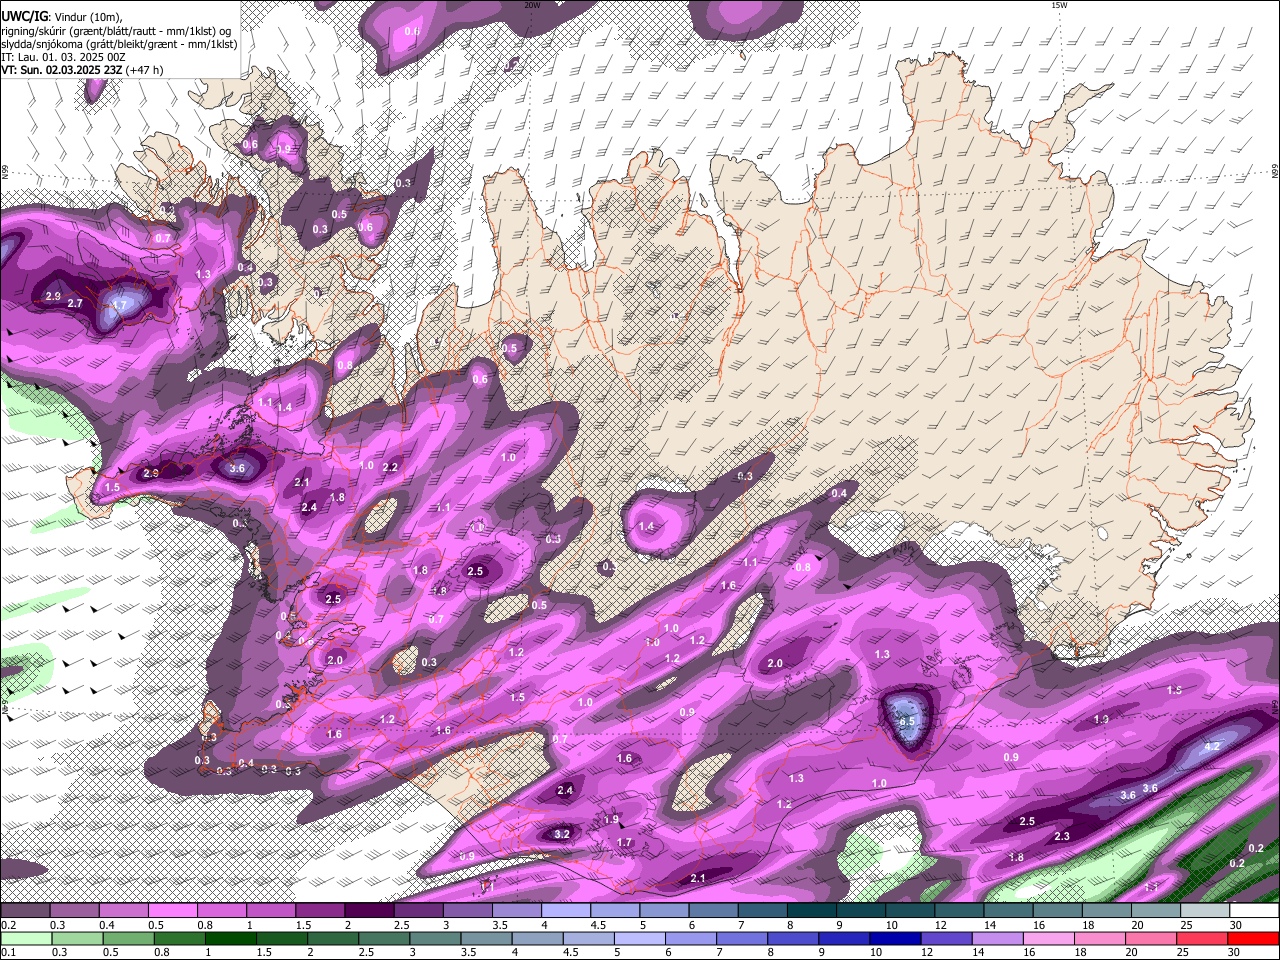
Task: Select pale green lower swatch starting at 0.1
Action: (25, 939)
